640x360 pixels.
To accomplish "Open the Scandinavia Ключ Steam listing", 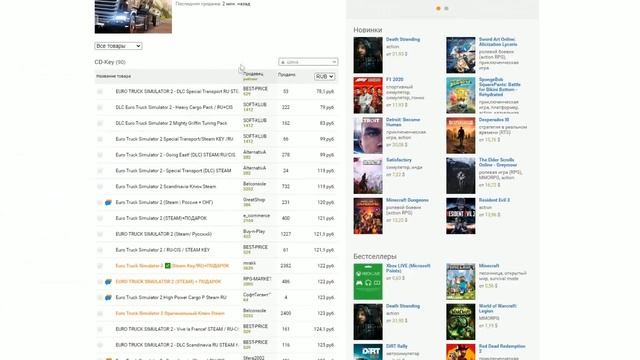I will click(x=166, y=187).
